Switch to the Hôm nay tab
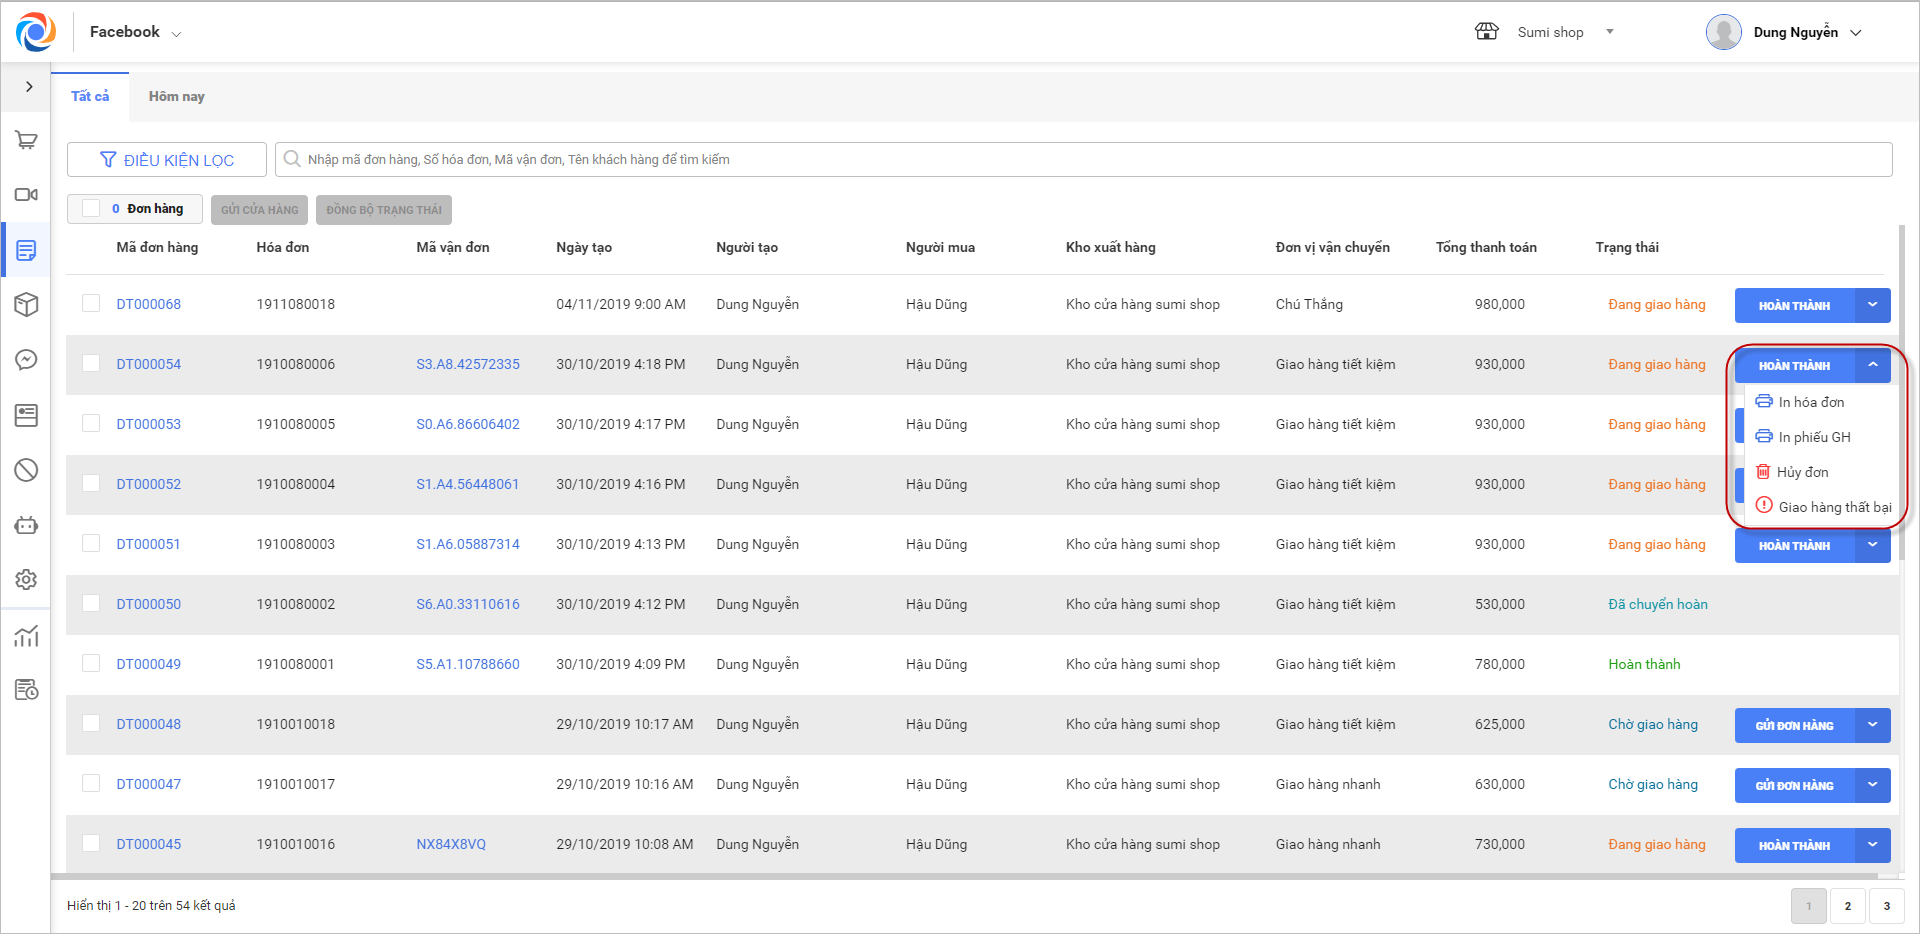This screenshot has height=934, width=1920. [176, 97]
